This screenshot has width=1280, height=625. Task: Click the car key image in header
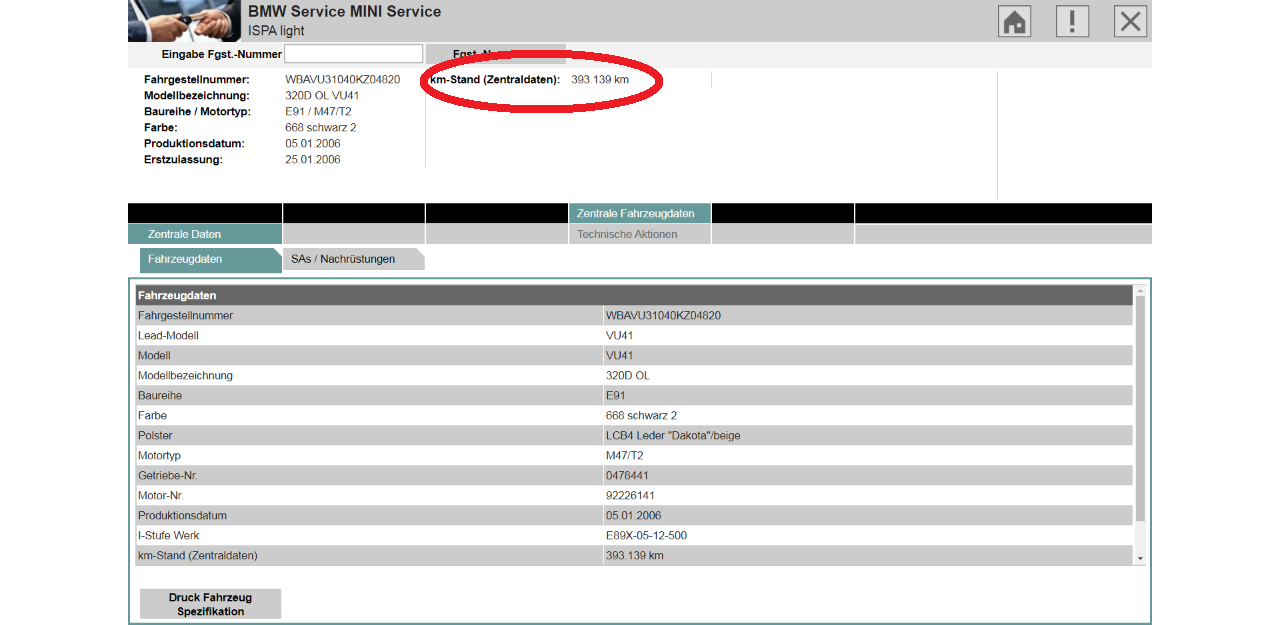point(184,20)
